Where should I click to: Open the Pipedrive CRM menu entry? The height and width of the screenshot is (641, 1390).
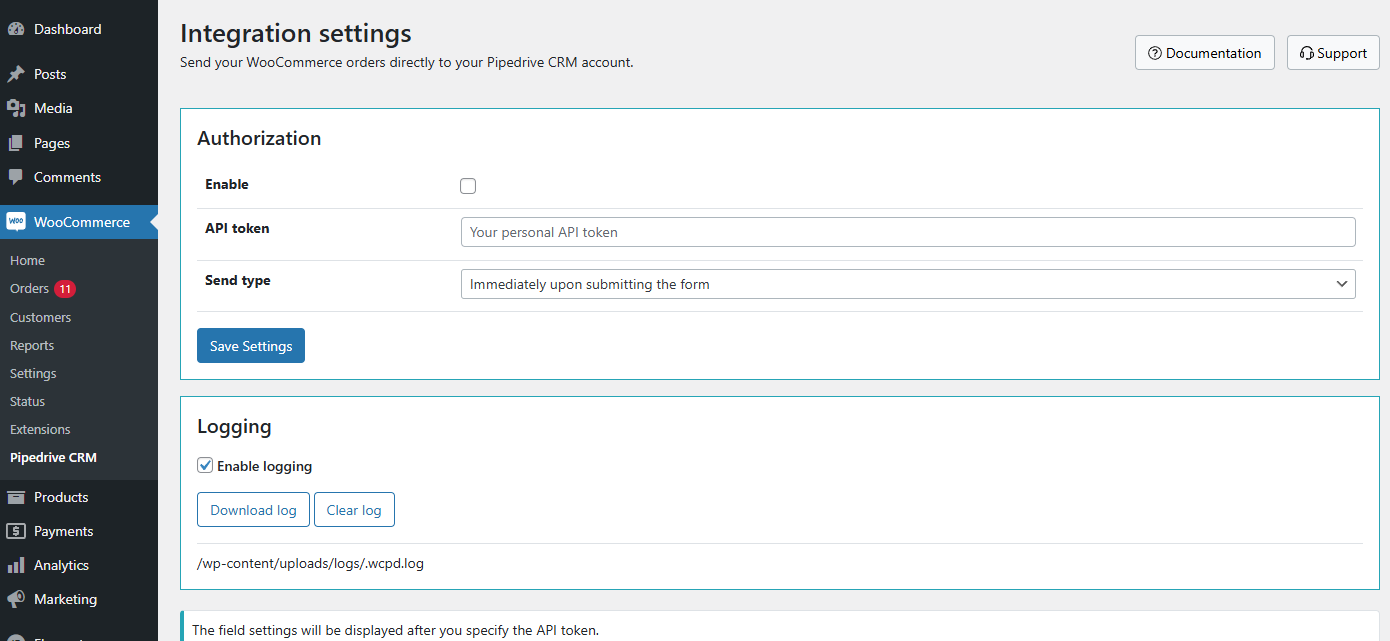tap(52, 457)
